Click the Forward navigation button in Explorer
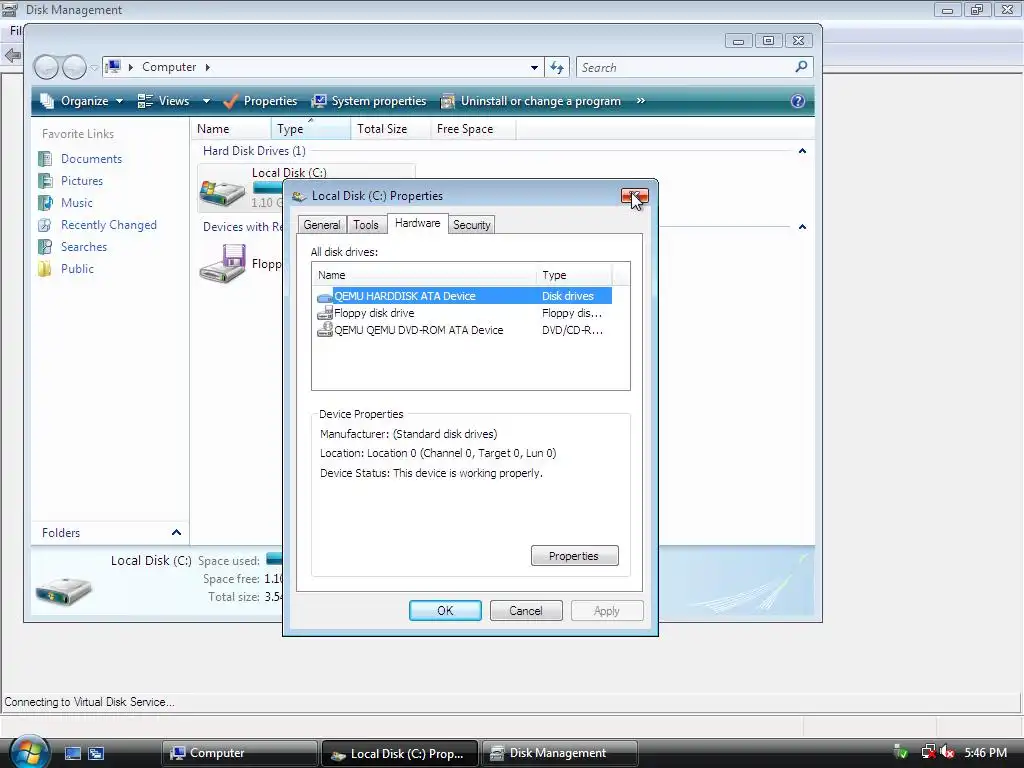Viewport: 1024px width, 768px height. (x=74, y=67)
